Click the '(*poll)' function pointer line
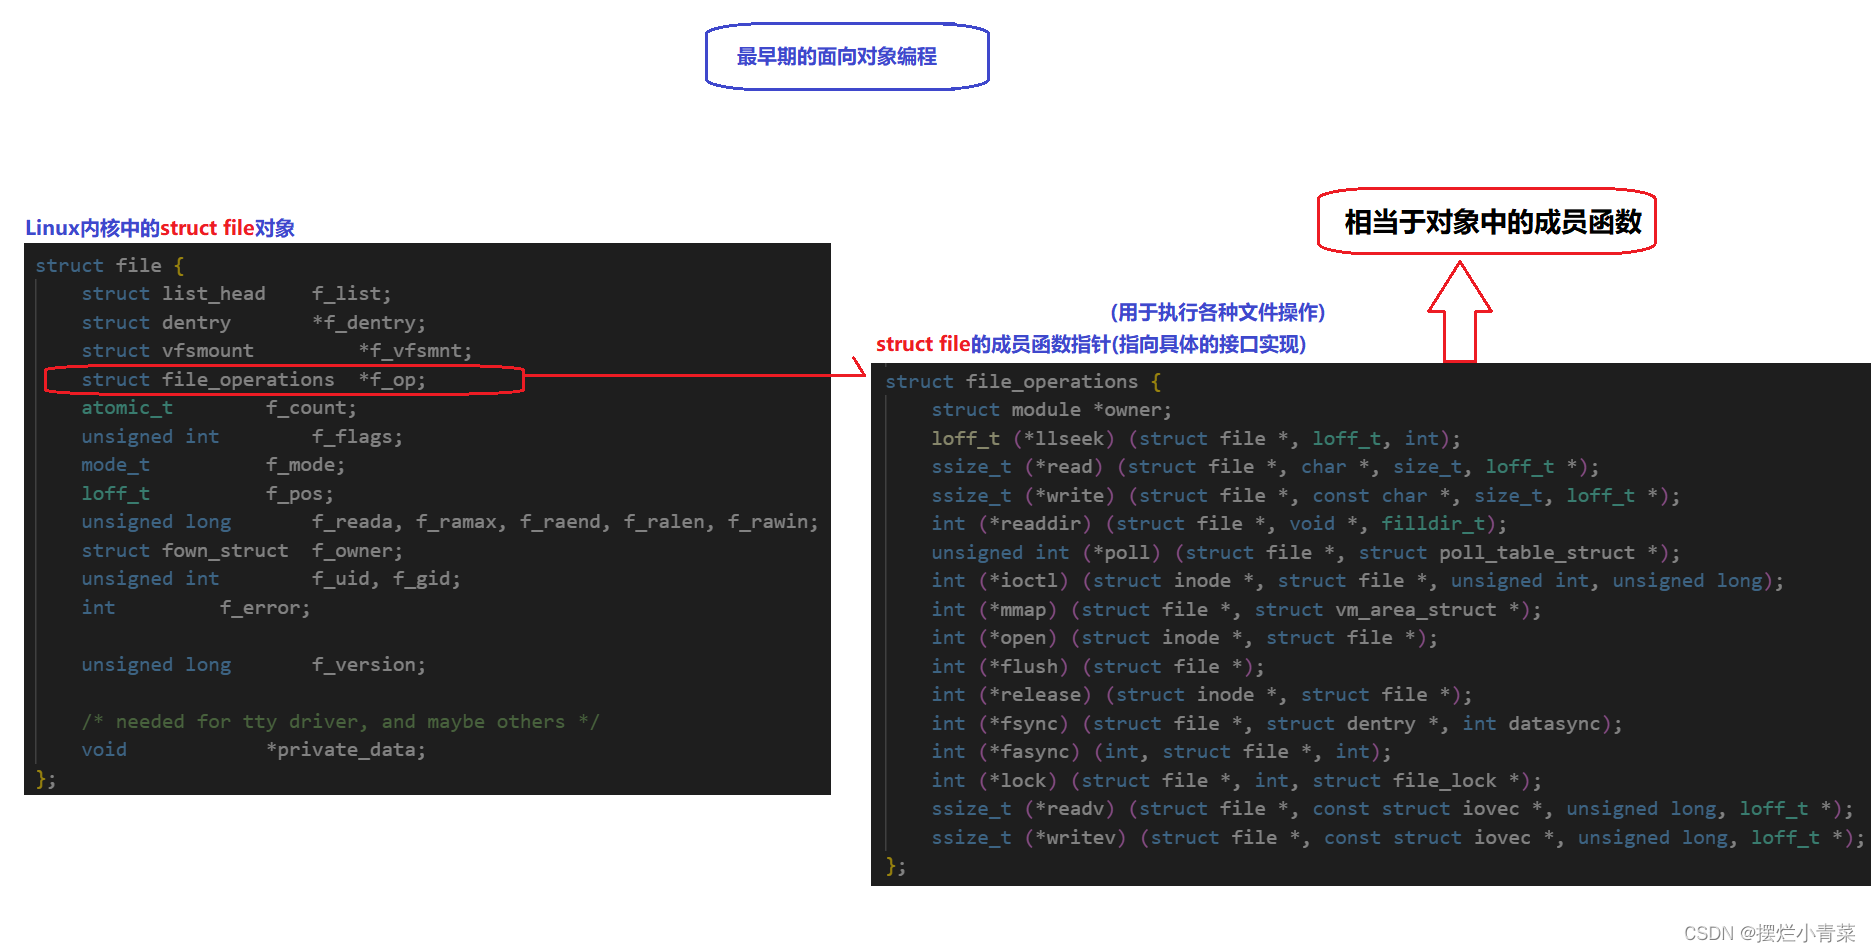 click(1306, 552)
